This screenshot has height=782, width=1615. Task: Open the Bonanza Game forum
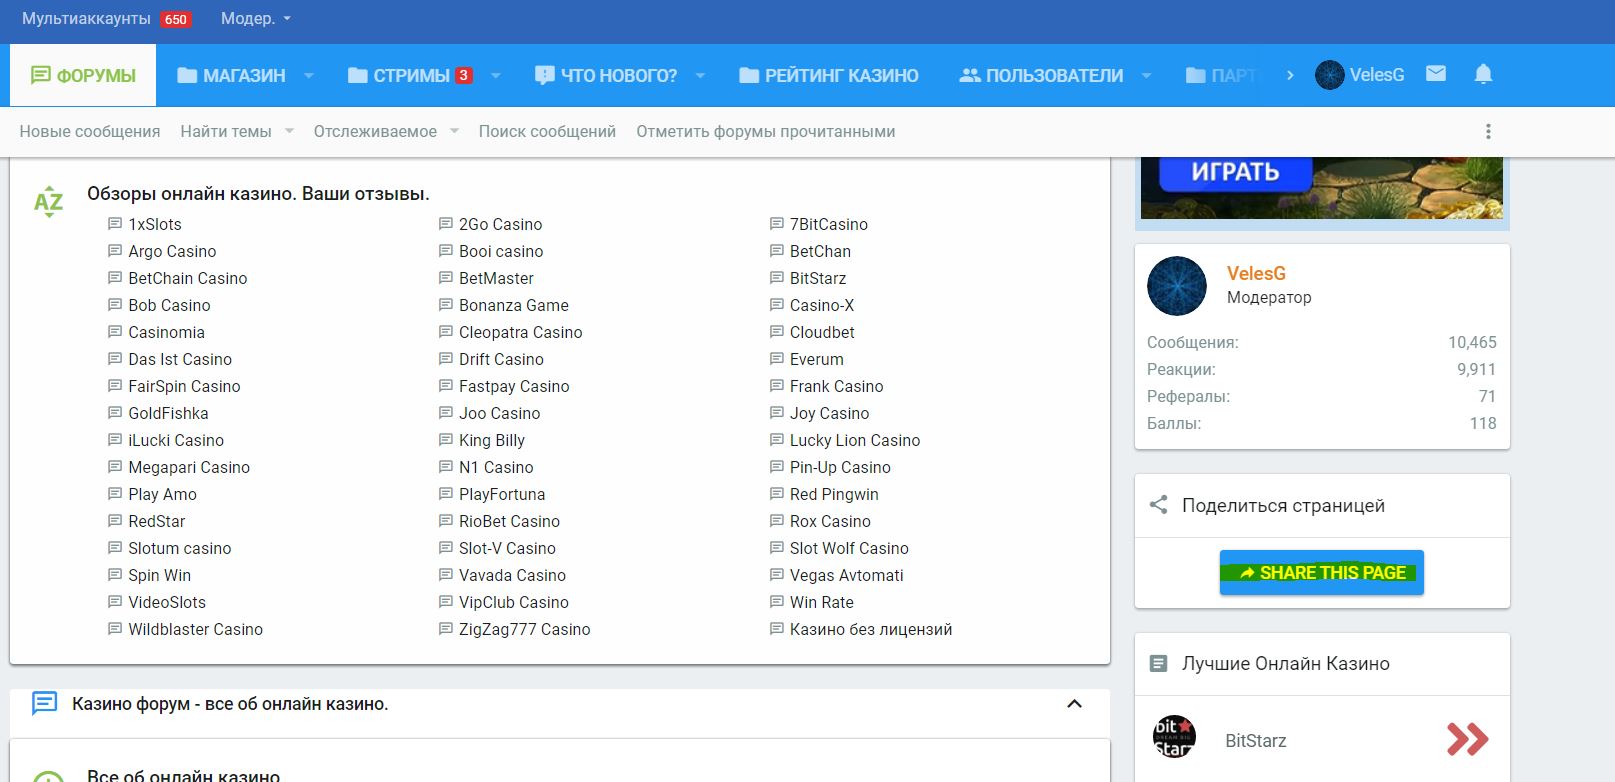point(514,305)
